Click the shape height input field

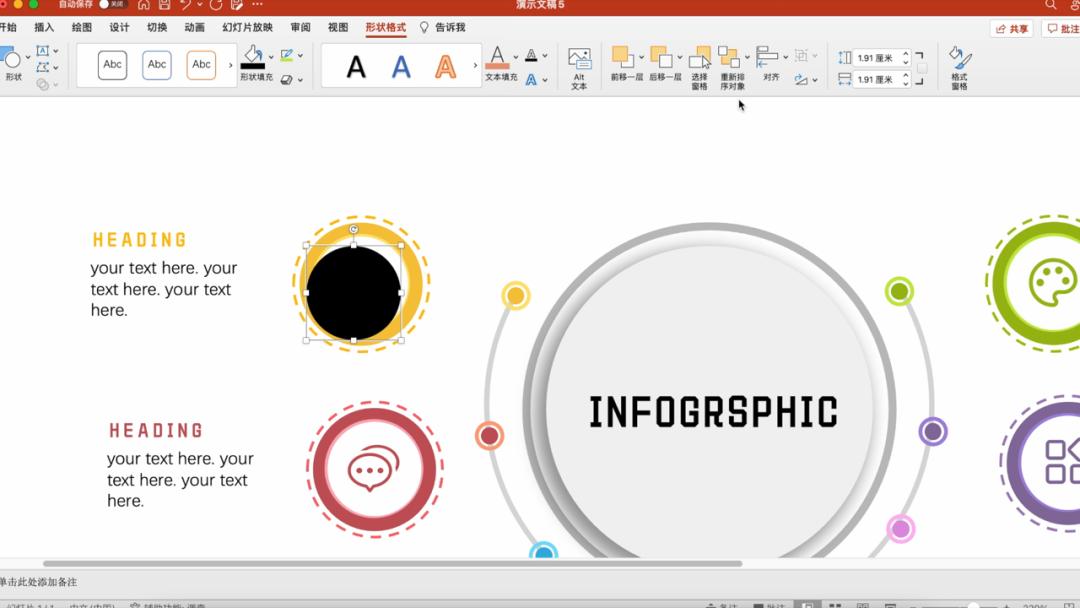(x=876, y=58)
